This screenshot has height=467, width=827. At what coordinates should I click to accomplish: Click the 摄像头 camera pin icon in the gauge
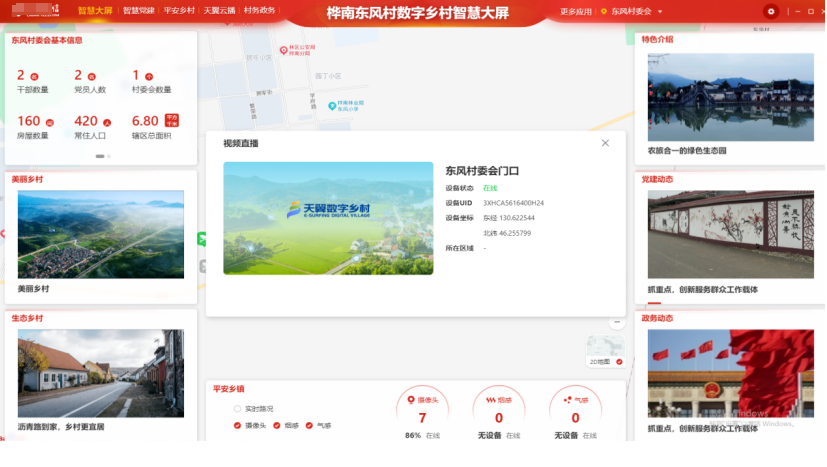pyautogui.click(x=411, y=400)
